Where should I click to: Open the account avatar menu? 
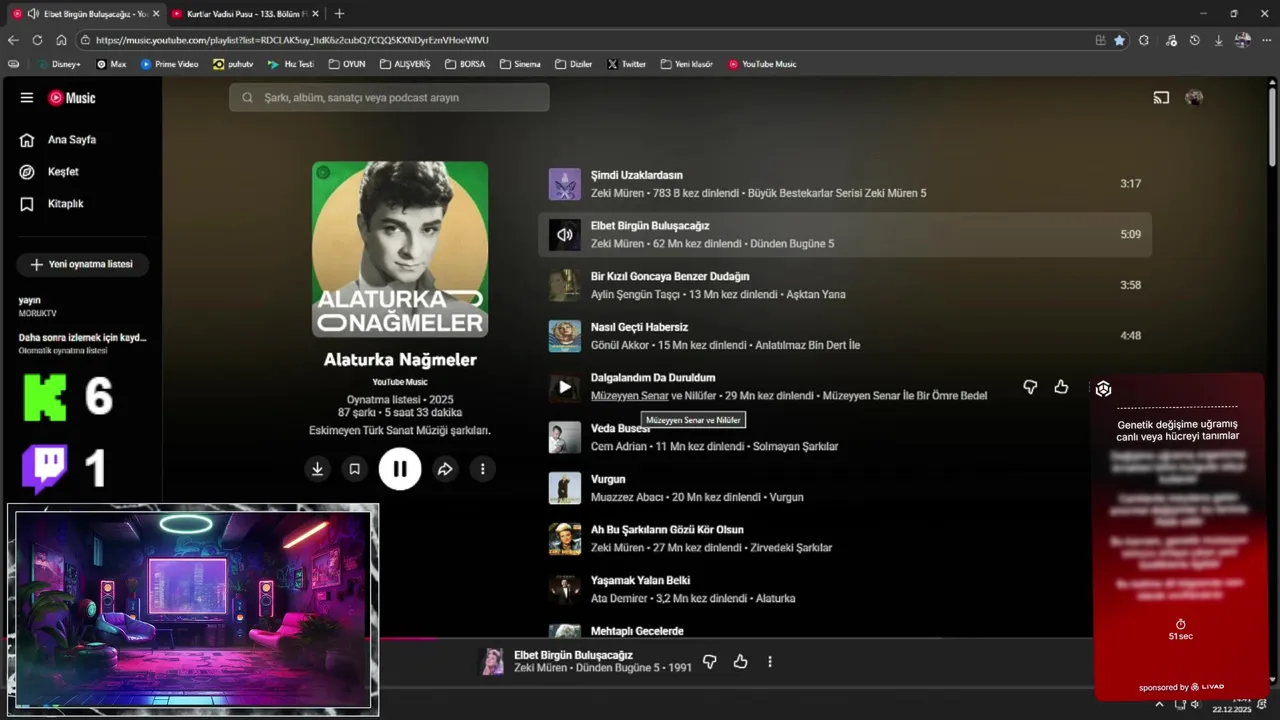1194,98
